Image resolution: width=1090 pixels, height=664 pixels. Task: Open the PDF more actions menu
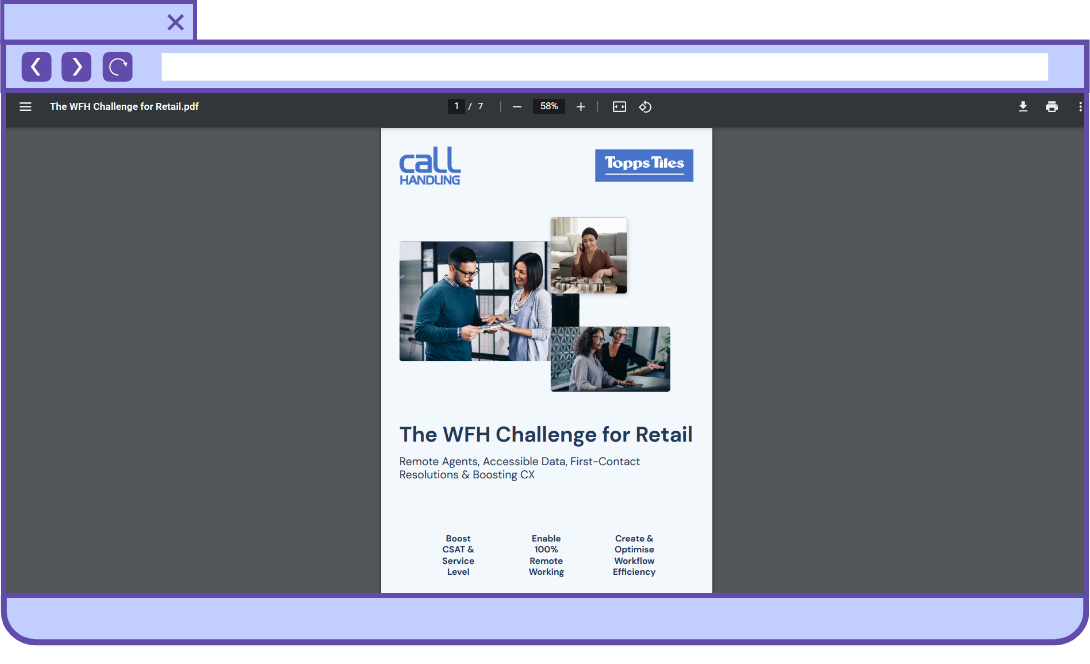[x=1080, y=106]
